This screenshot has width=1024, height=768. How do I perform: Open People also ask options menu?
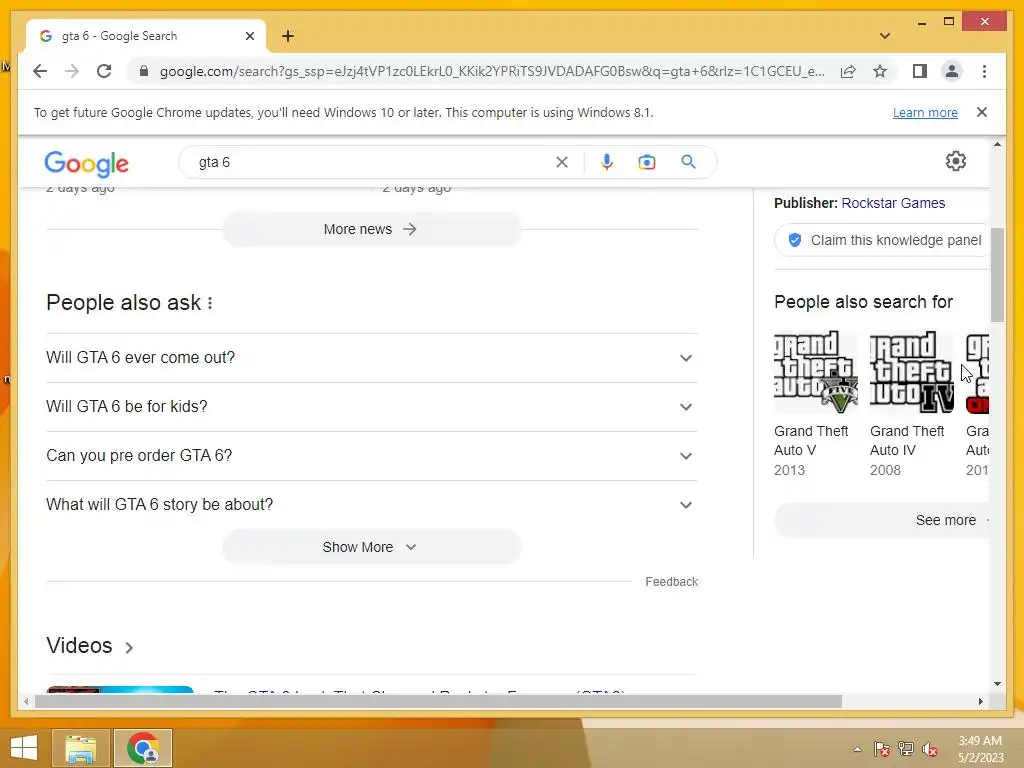(210, 303)
